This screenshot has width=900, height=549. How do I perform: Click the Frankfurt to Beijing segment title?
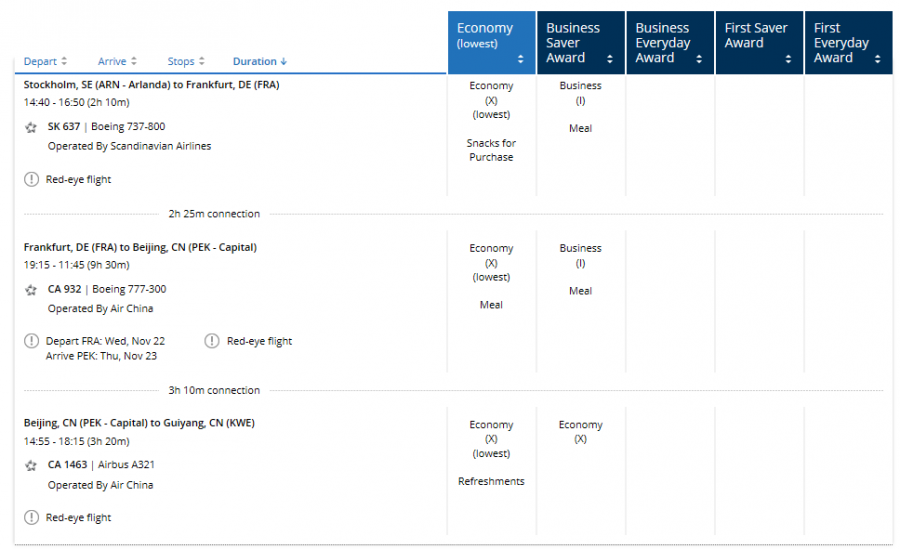click(140, 247)
